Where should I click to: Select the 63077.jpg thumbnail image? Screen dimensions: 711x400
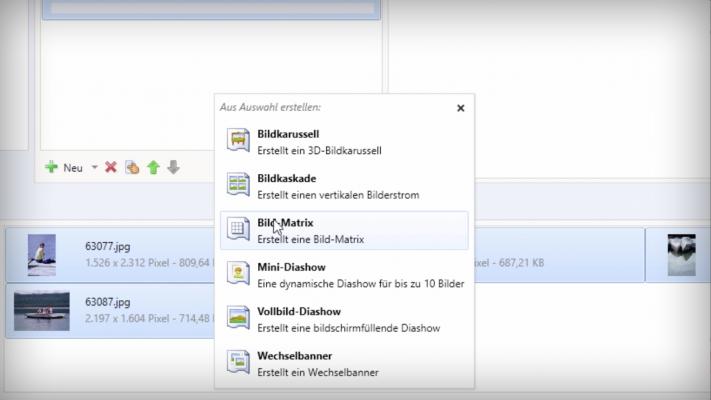41,255
